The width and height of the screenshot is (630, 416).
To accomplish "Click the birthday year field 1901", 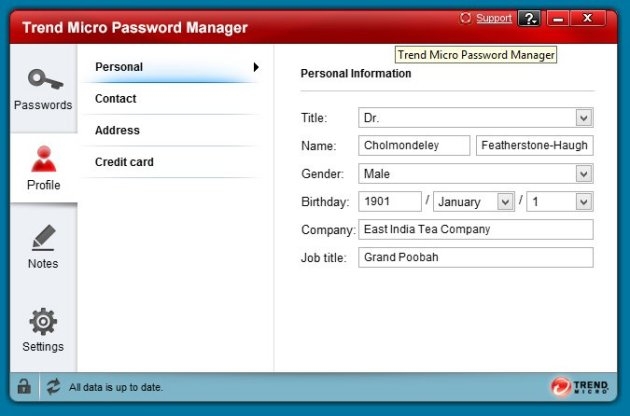I will (390, 201).
